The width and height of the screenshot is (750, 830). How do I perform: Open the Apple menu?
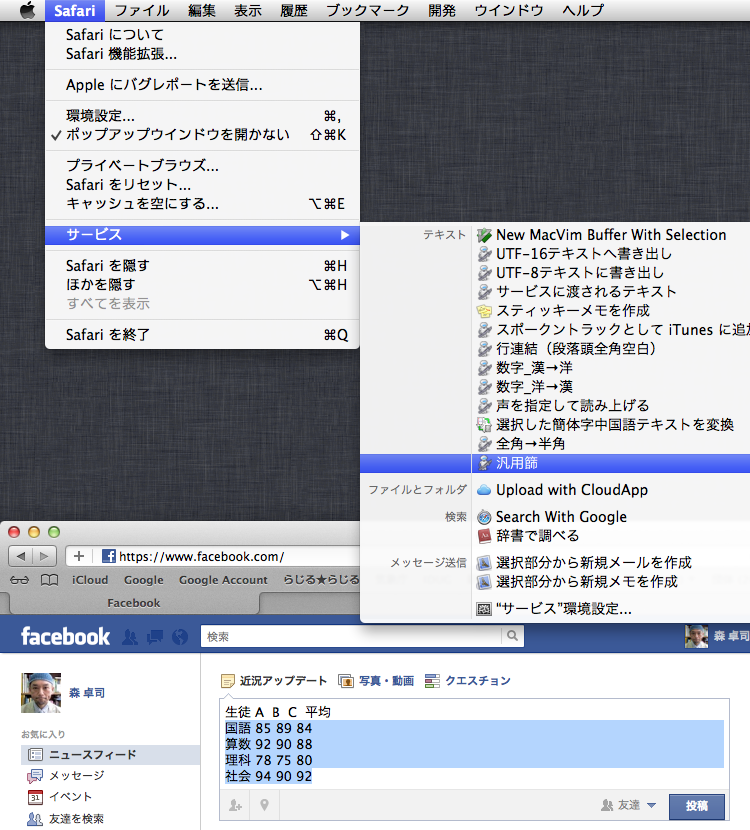[x=27, y=10]
